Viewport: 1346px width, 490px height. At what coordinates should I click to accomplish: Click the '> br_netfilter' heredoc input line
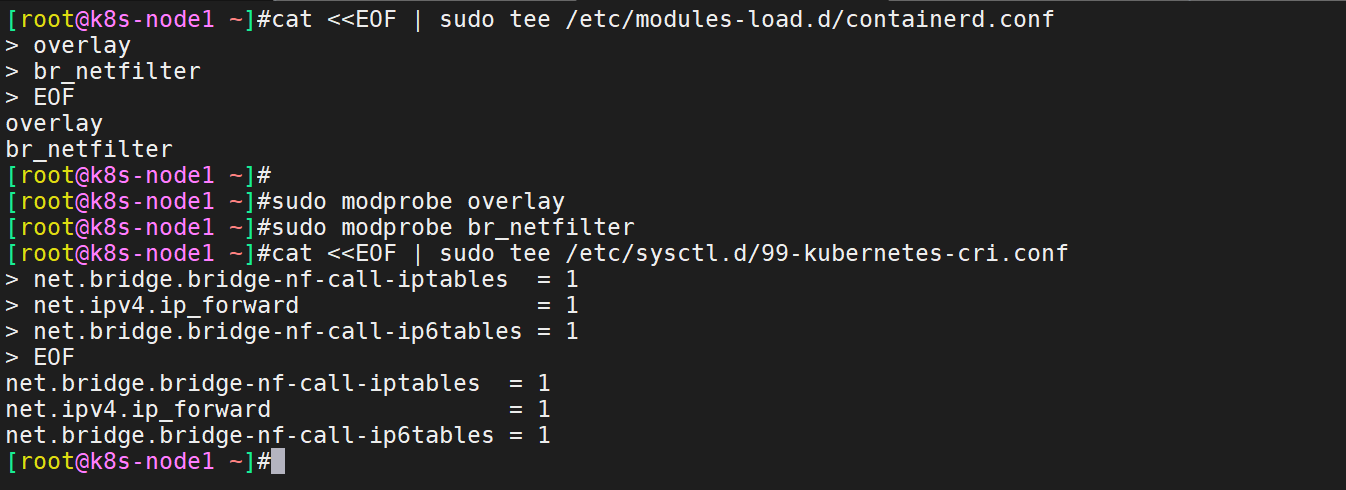pyautogui.click(x=103, y=71)
